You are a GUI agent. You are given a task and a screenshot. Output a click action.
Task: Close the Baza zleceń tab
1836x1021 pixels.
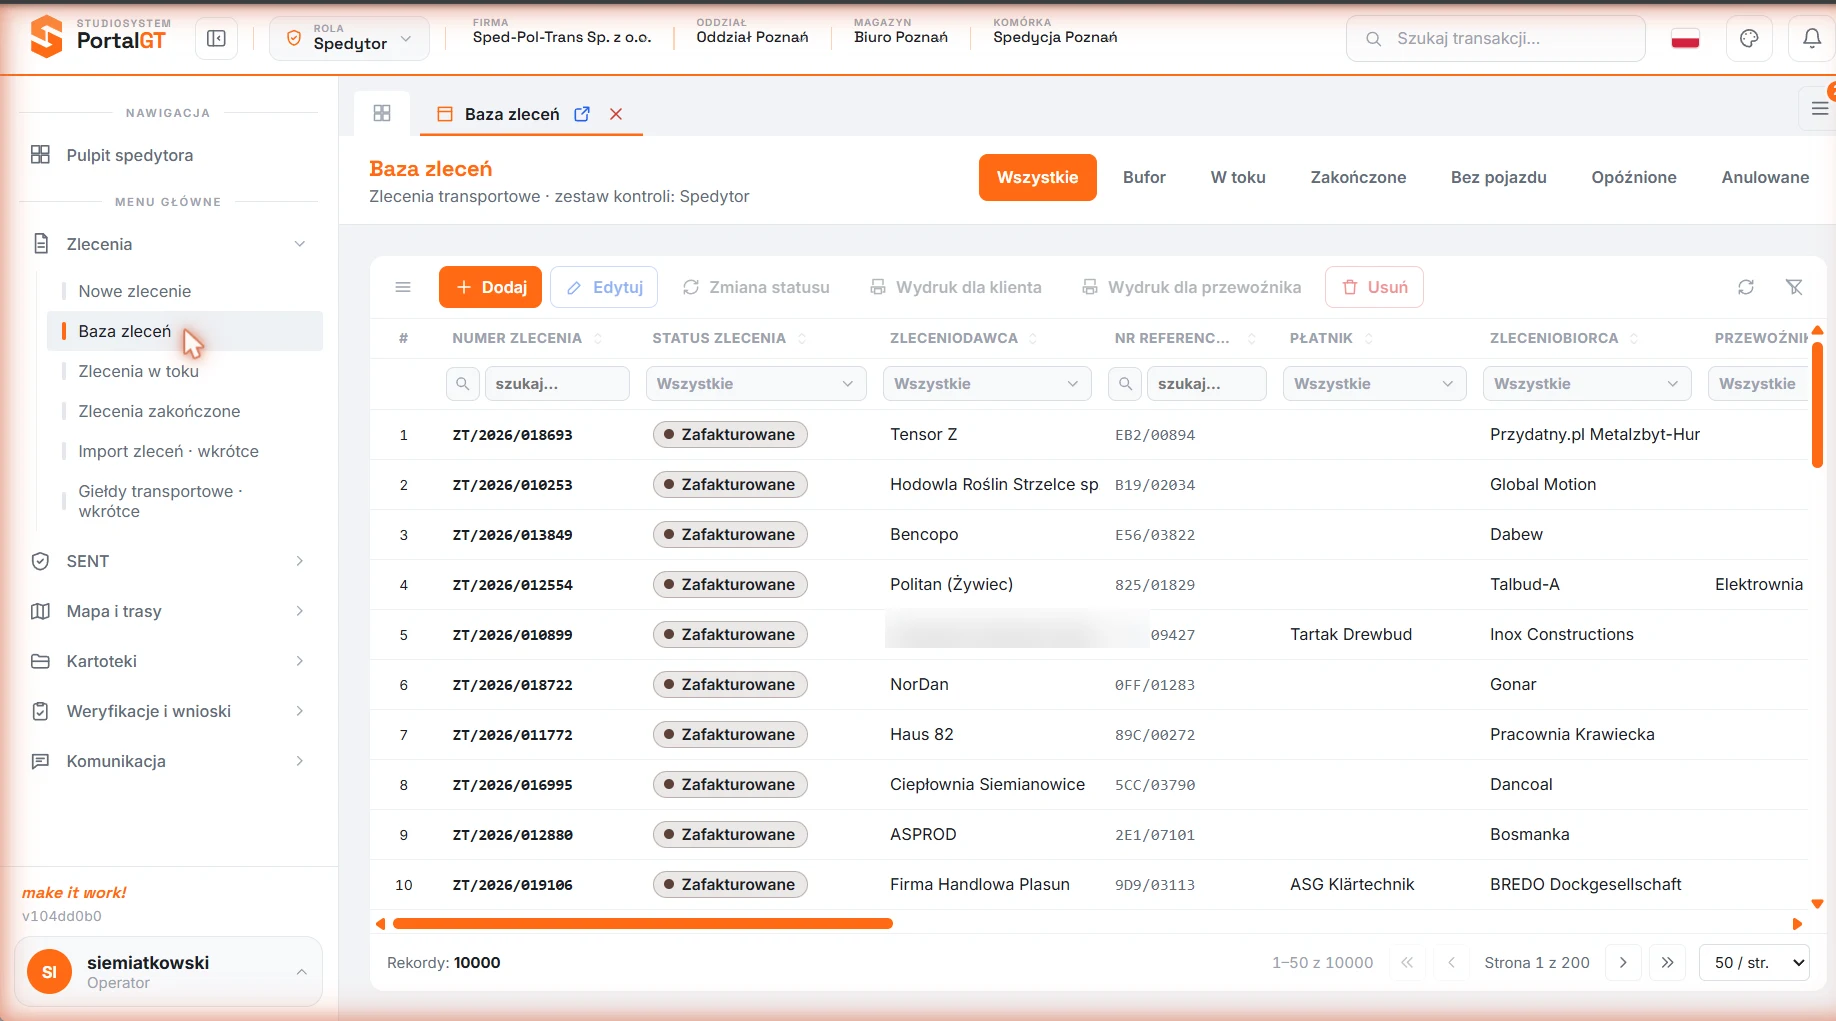click(x=616, y=114)
